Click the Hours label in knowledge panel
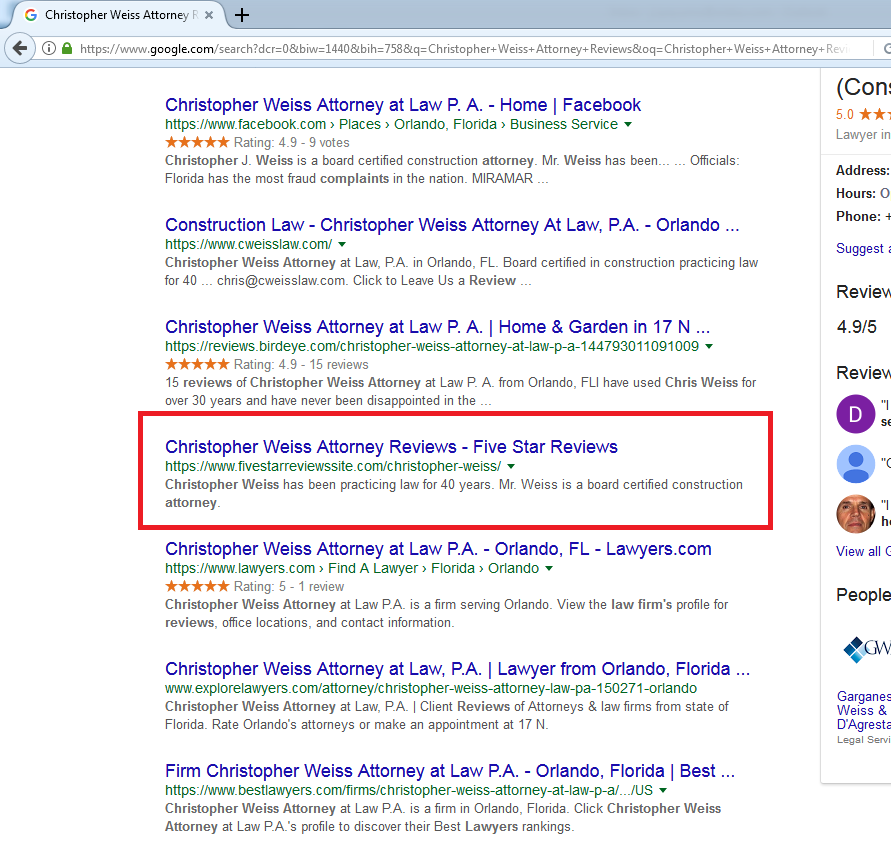Viewport: 891px width, 847px height. [x=856, y=194]
